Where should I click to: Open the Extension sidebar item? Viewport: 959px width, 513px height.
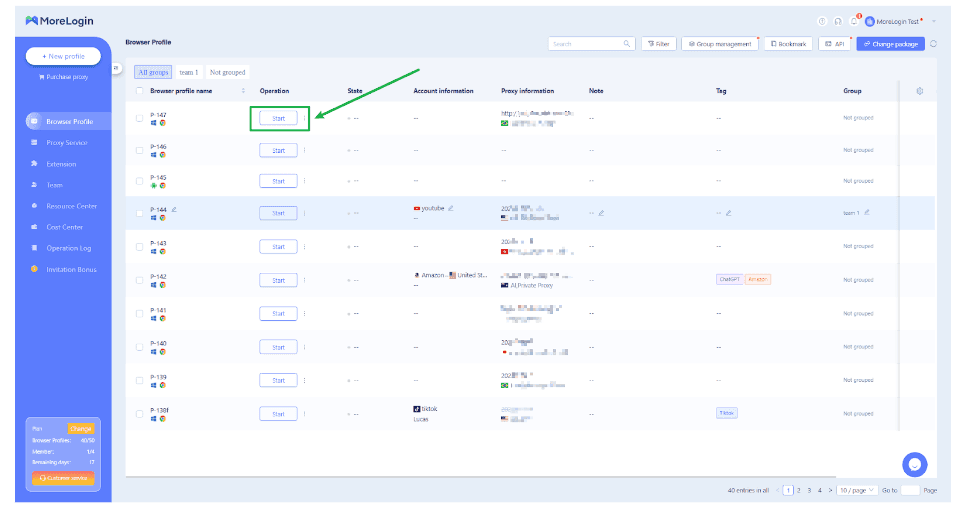coord(61,164)
